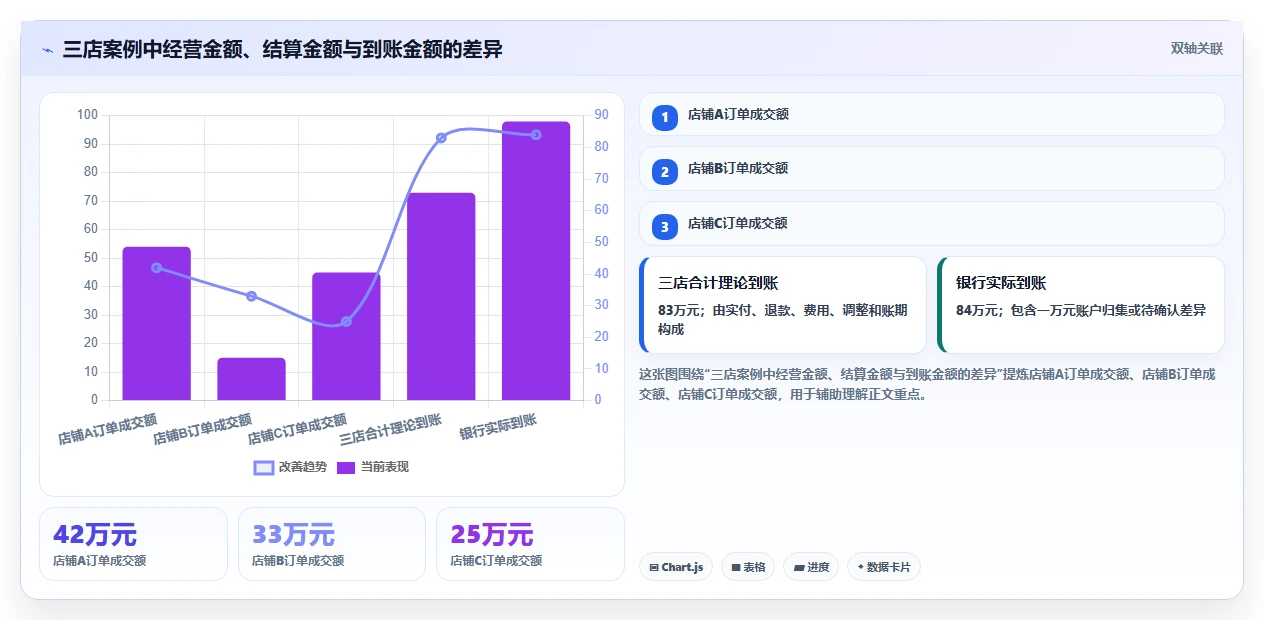Toggle the 当前表现 legend item

tap(372, 467)
